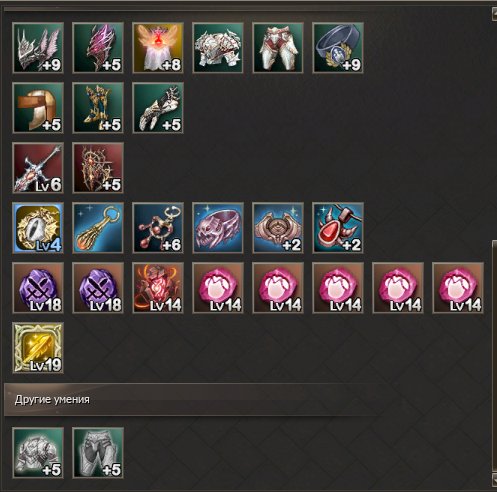Click the purple crystal shard item +5
The height and width of the screenshot is (492, 497).
[98, 48]
